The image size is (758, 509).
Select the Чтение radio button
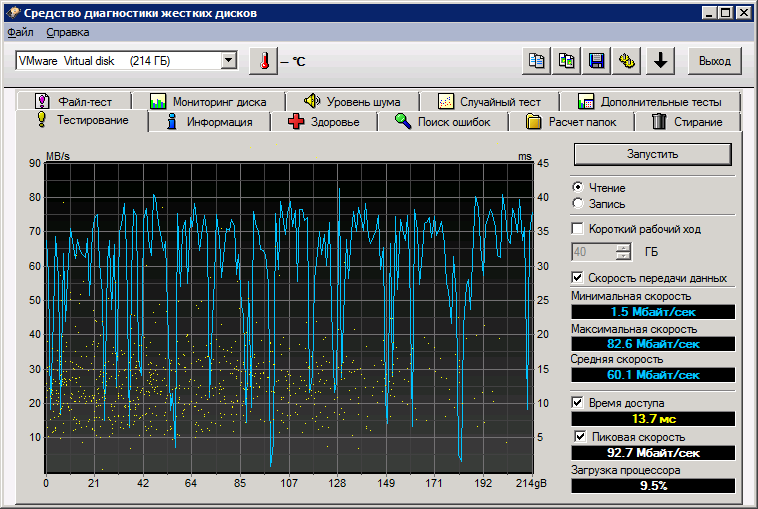[x=578, y=188]
